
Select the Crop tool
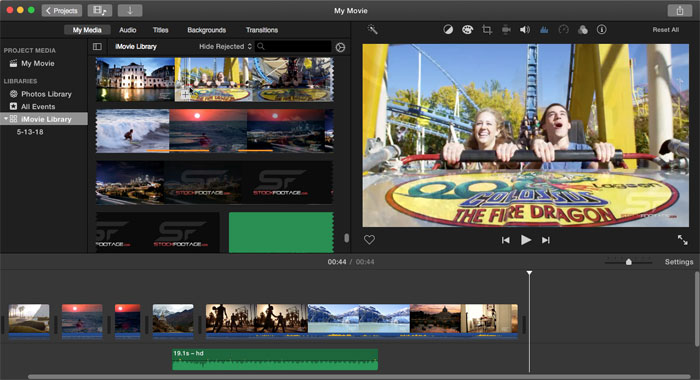pos(487,29)
